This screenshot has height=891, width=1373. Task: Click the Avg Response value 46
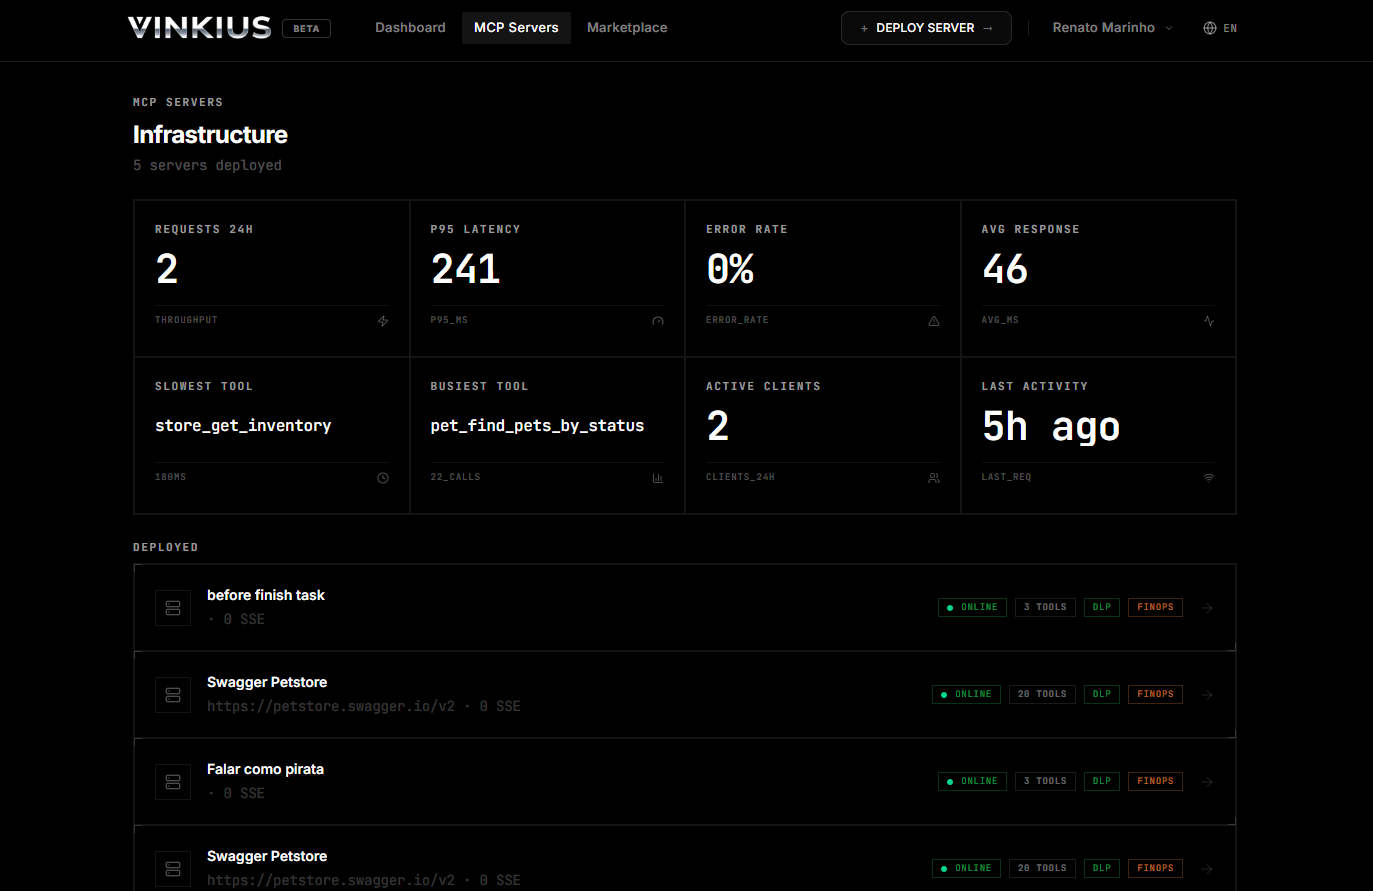tap(1005, 270)
